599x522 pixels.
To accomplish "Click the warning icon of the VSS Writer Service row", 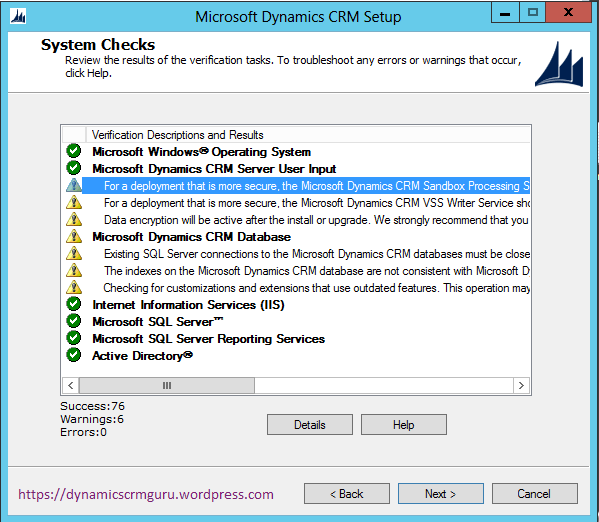I will coord(74,202).
